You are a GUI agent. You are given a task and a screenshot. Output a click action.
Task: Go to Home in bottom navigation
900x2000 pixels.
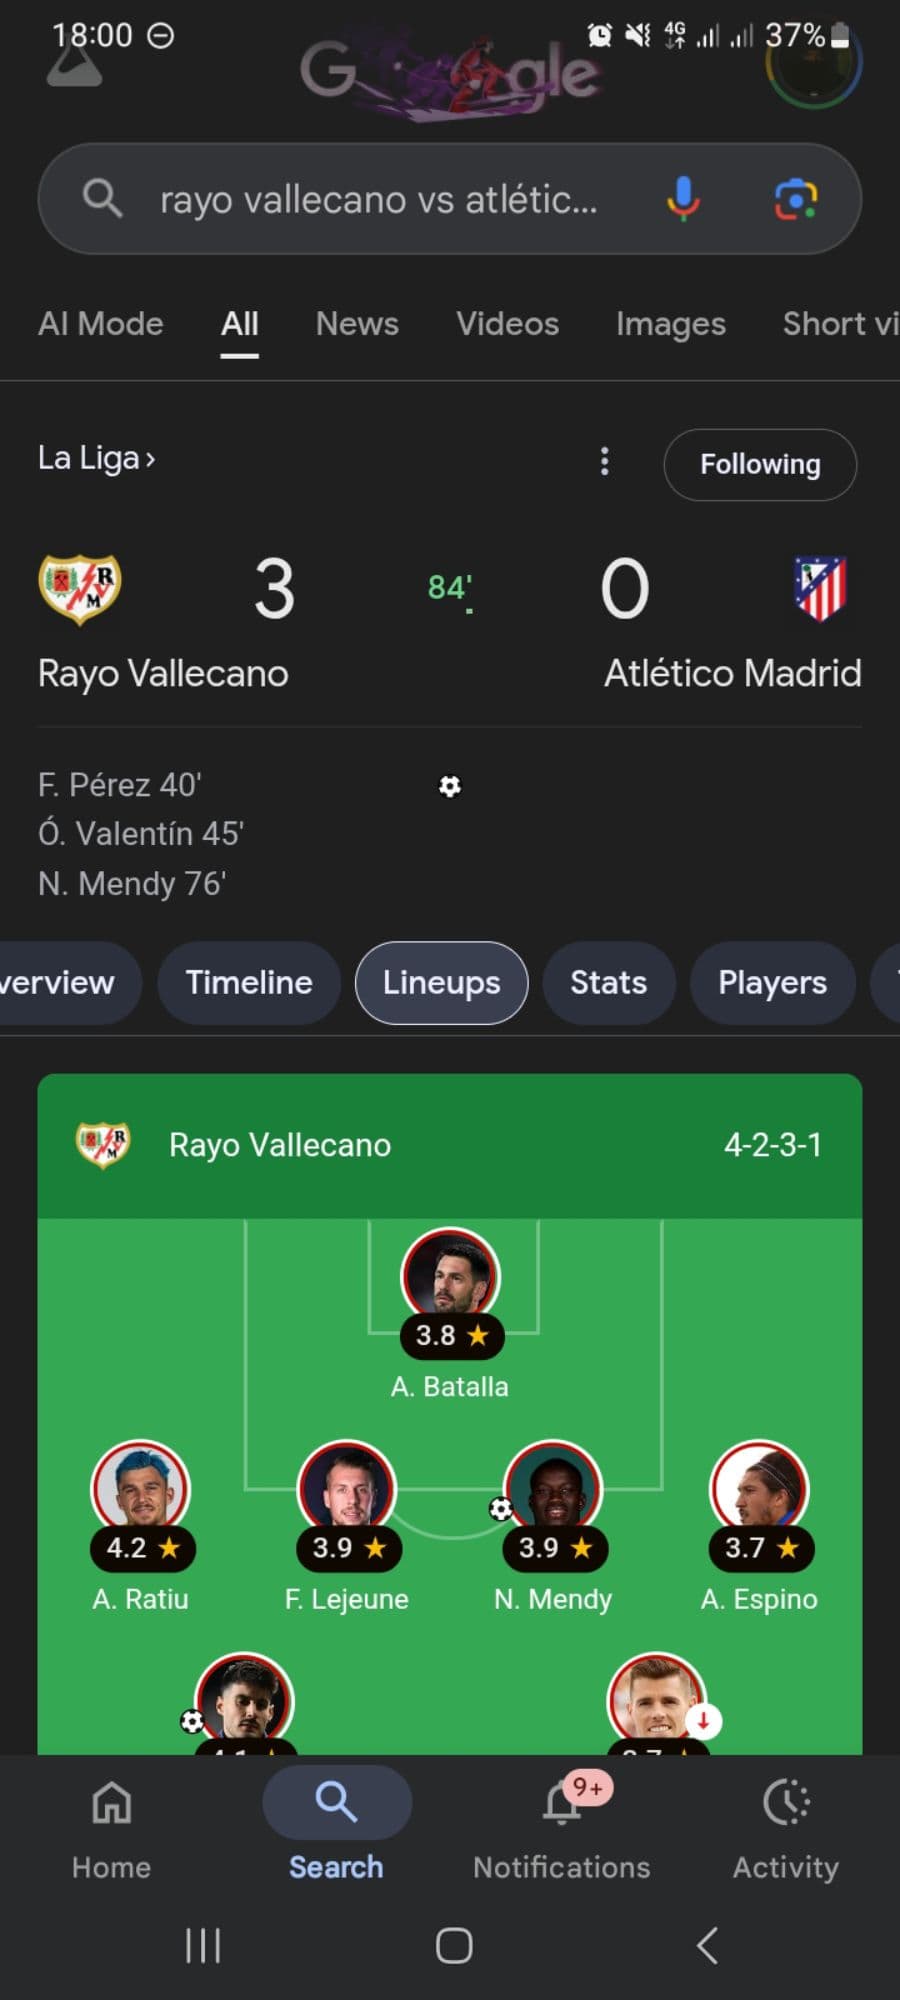tap(111, 1805)
